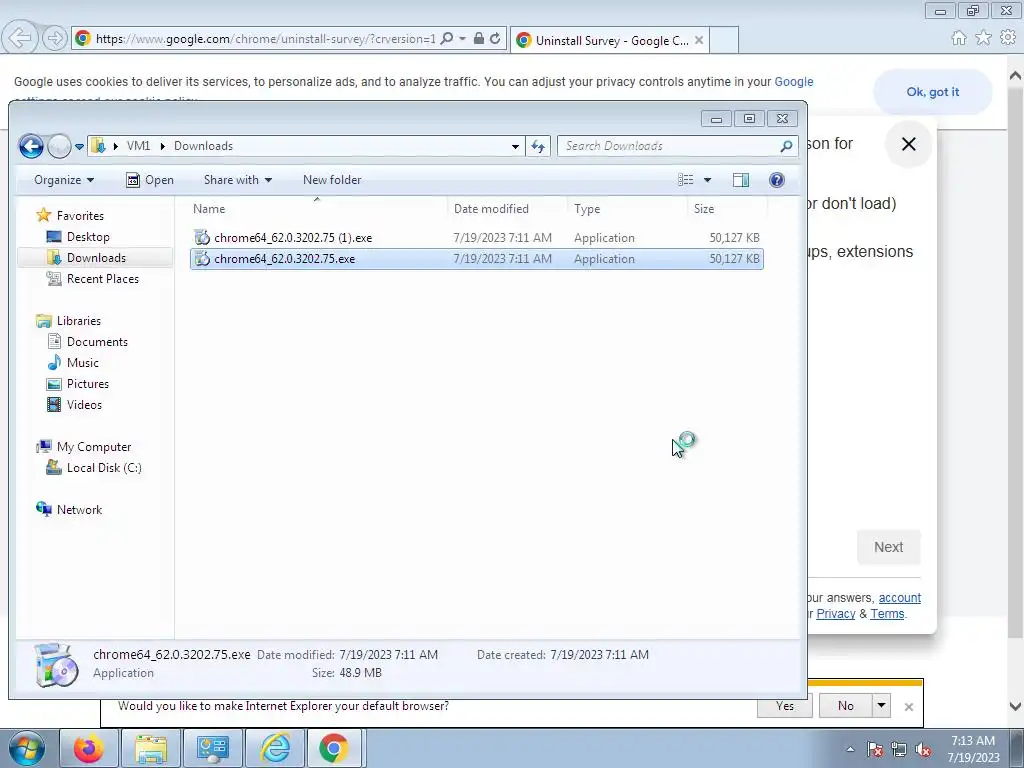Click Ok, got it cookie button

(933, 92)
